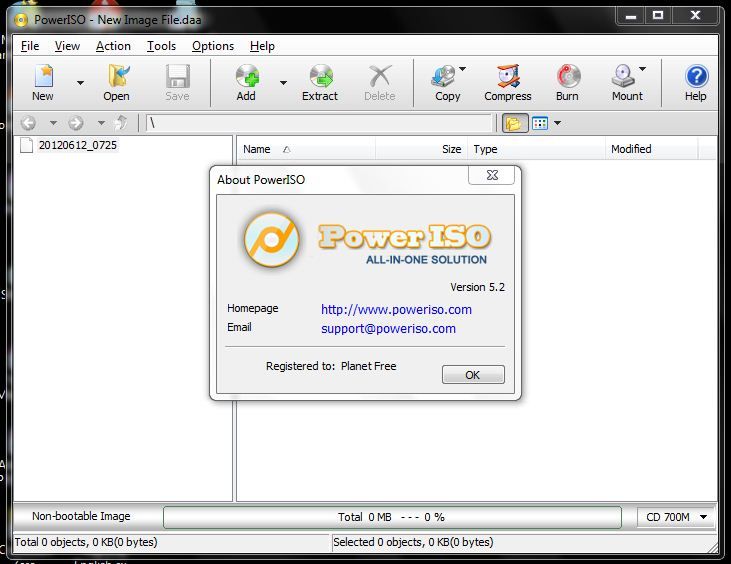The width and height of the screenshot is (731, 564).
Task: Open the Back history dropdown arrow
Action: (x=53, y=123)
